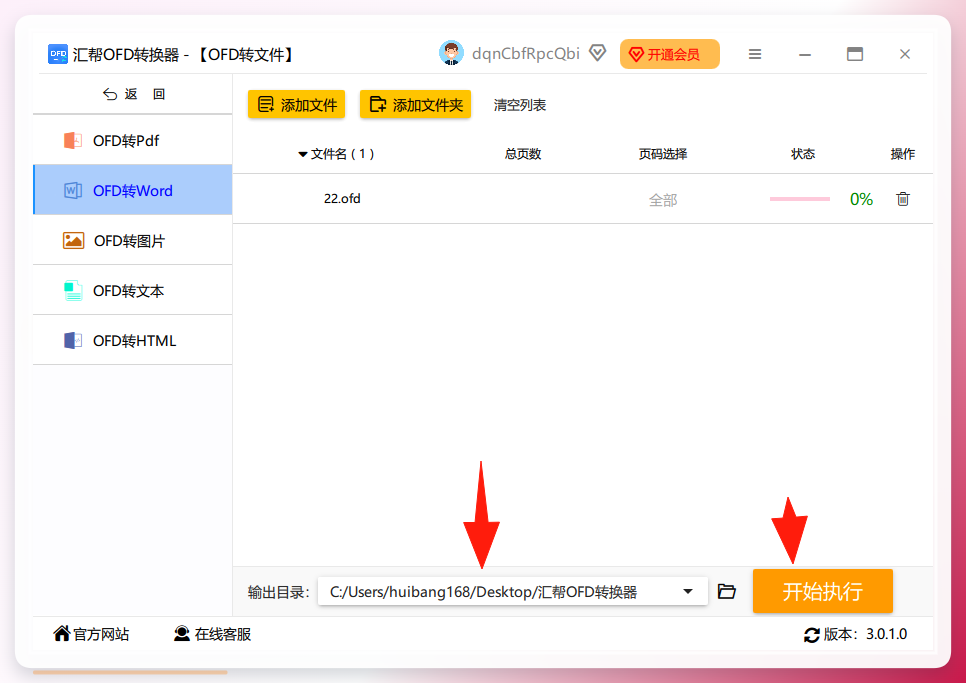The height and width of the screenshot is (683, 966).
Task: Maximize the converter window
Action: (854, 54)
